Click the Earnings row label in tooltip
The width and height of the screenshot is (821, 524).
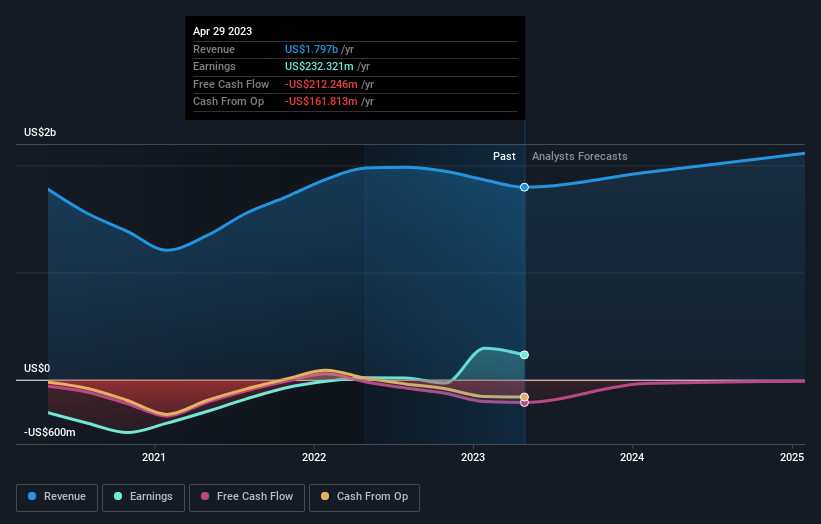[214, 66]
